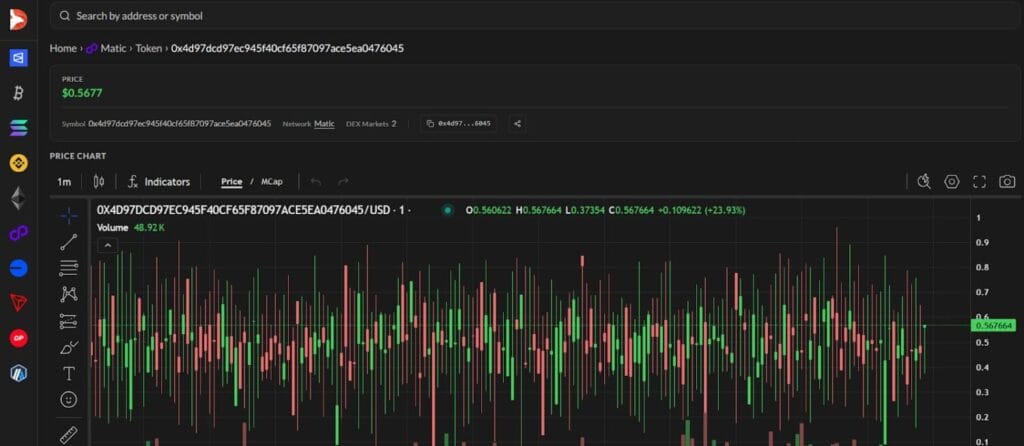
Task: Click the DEX Markets 2 value
Action: [x=394, y=123]
